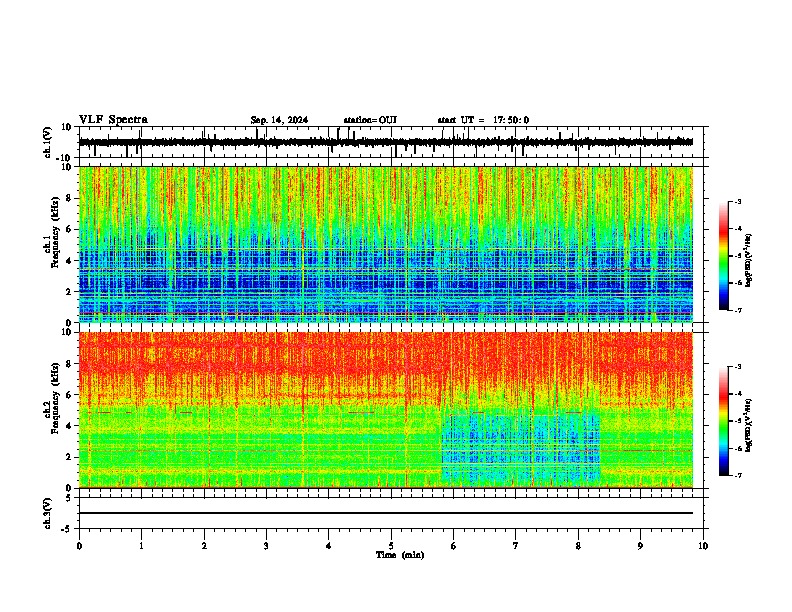Click the time axis tick label "0"
Image resolution: width=792 pixels, height=612 pixels.
pyautogui.click(x=79, y=546)
